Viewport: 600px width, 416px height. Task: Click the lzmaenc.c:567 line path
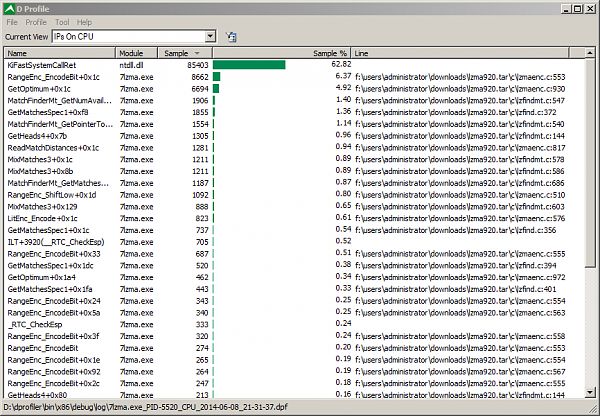[x=460, y=372]
